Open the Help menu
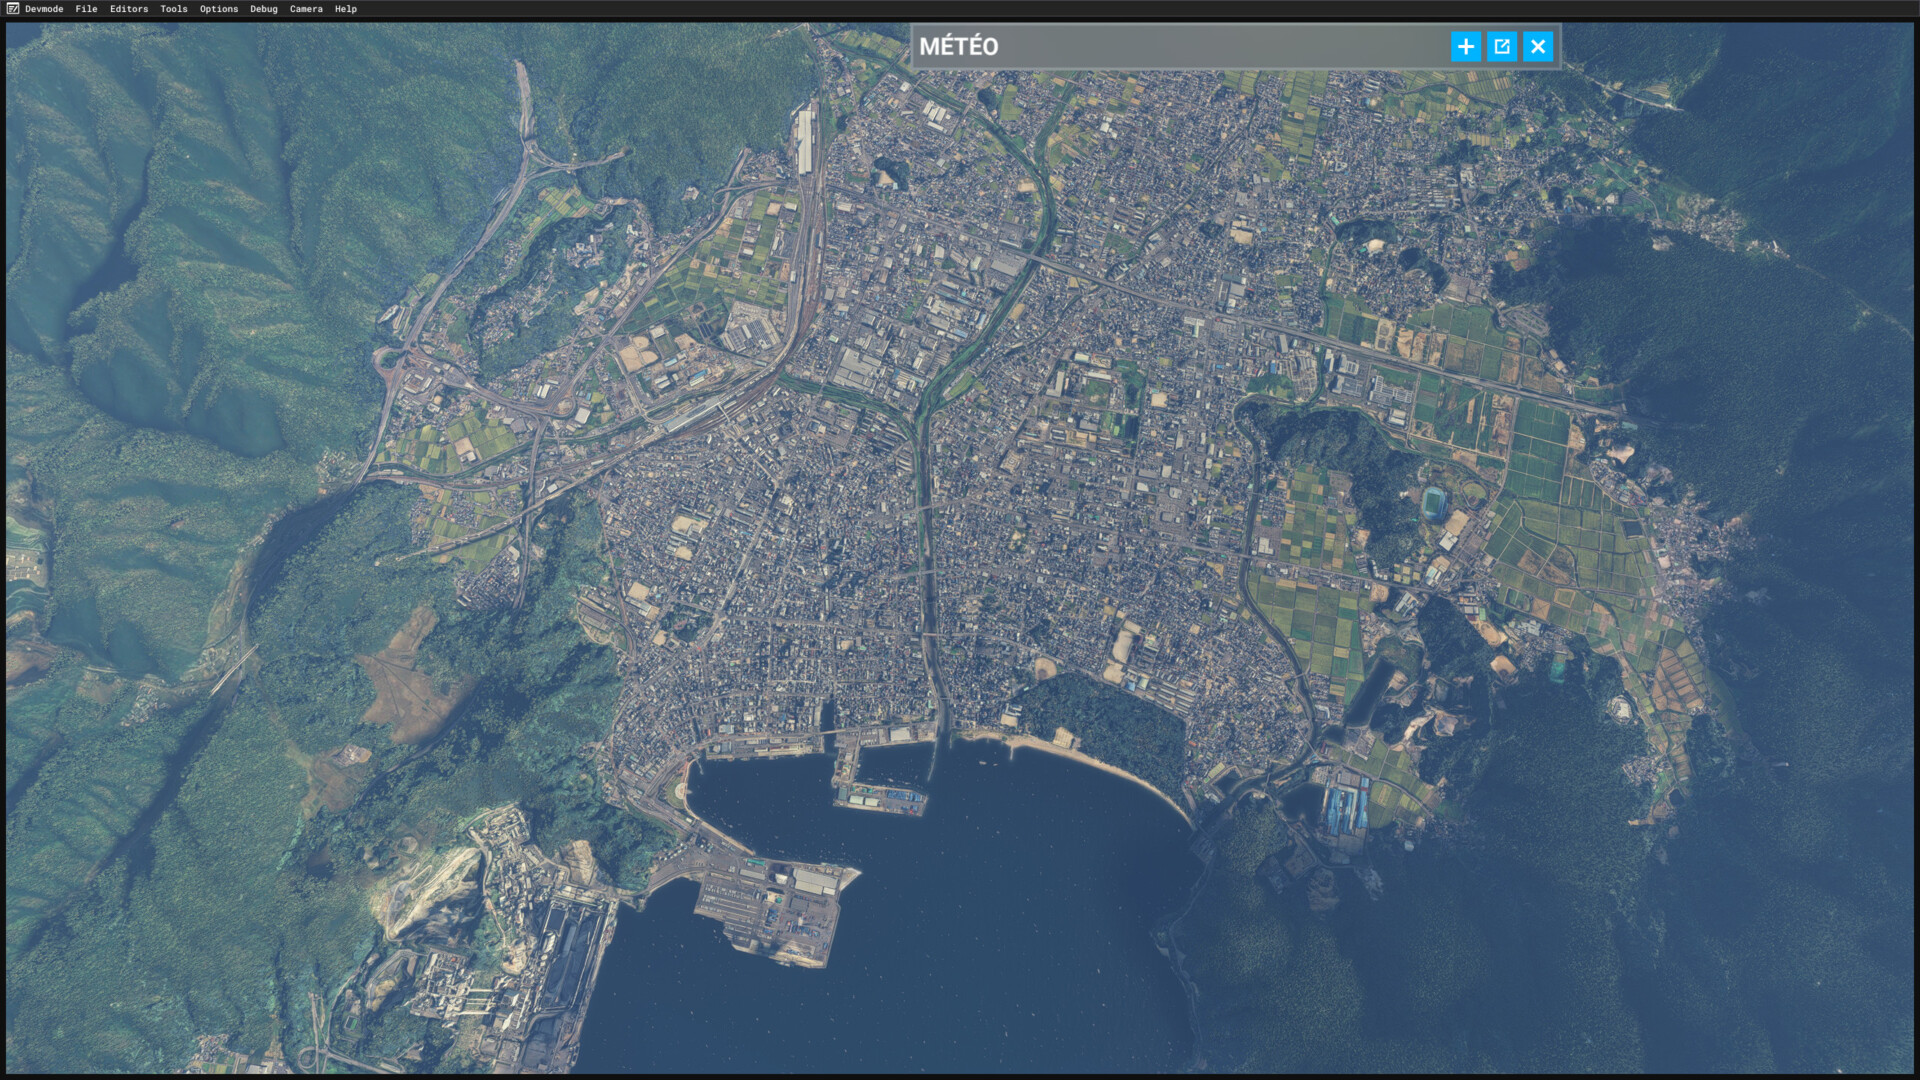Screen dimensions: 1920x1080 tap(346, 9)
